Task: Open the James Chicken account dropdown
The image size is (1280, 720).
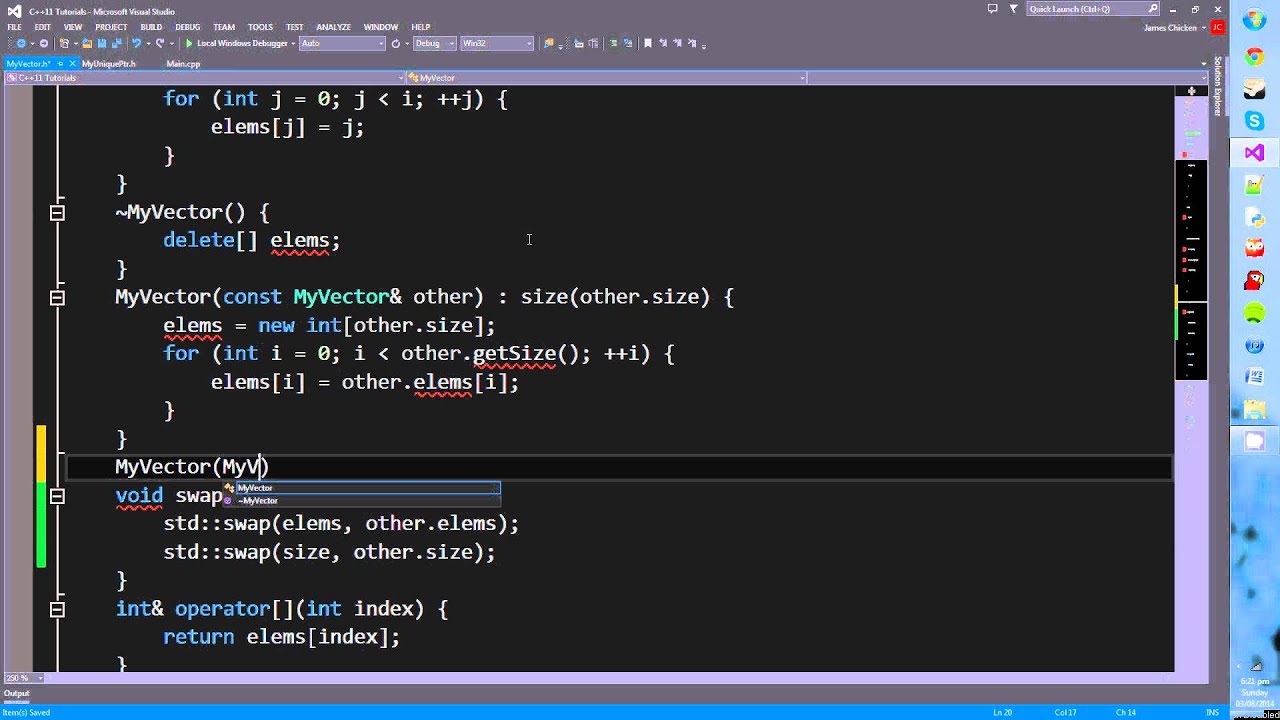Action: pyautogui.click(x=1176, y=27)
